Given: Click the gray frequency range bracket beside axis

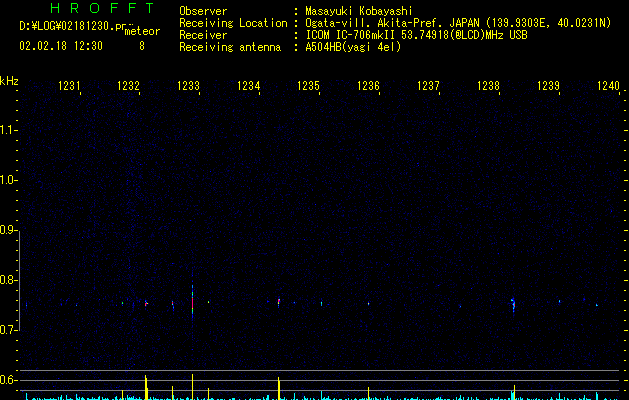Looking at the screenshot, I should [x=19, y=281].
